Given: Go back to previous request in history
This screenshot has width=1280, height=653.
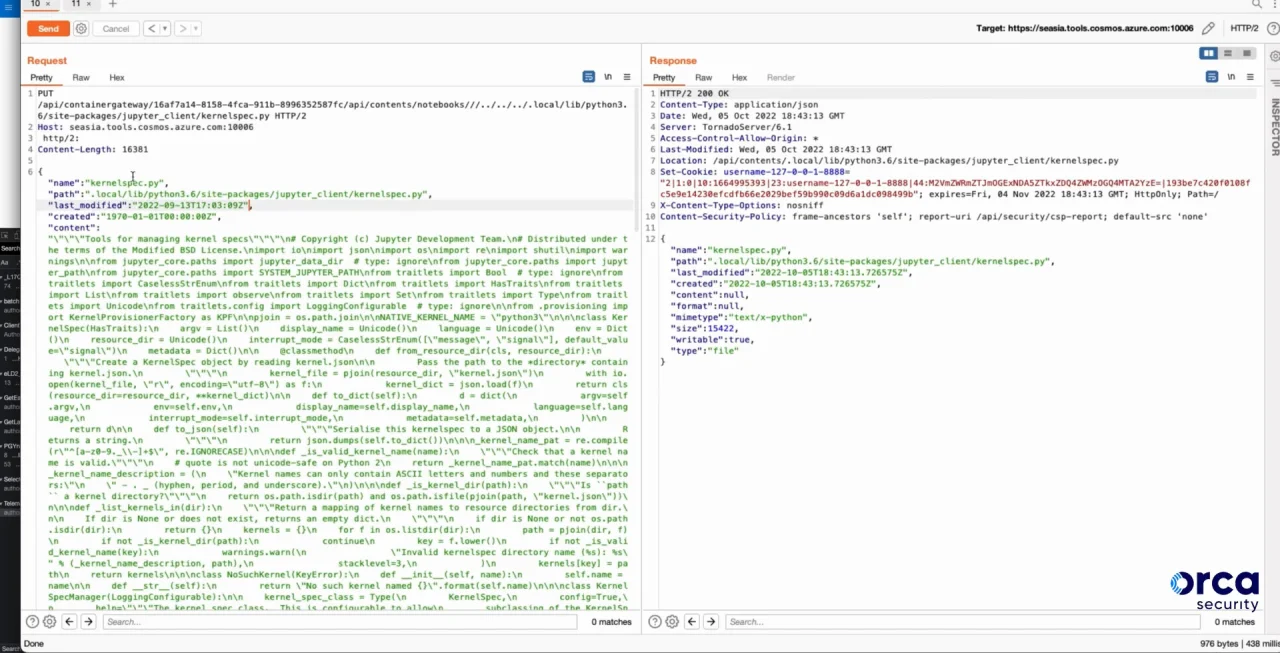Looking at the screenshot, I should 152,29.
